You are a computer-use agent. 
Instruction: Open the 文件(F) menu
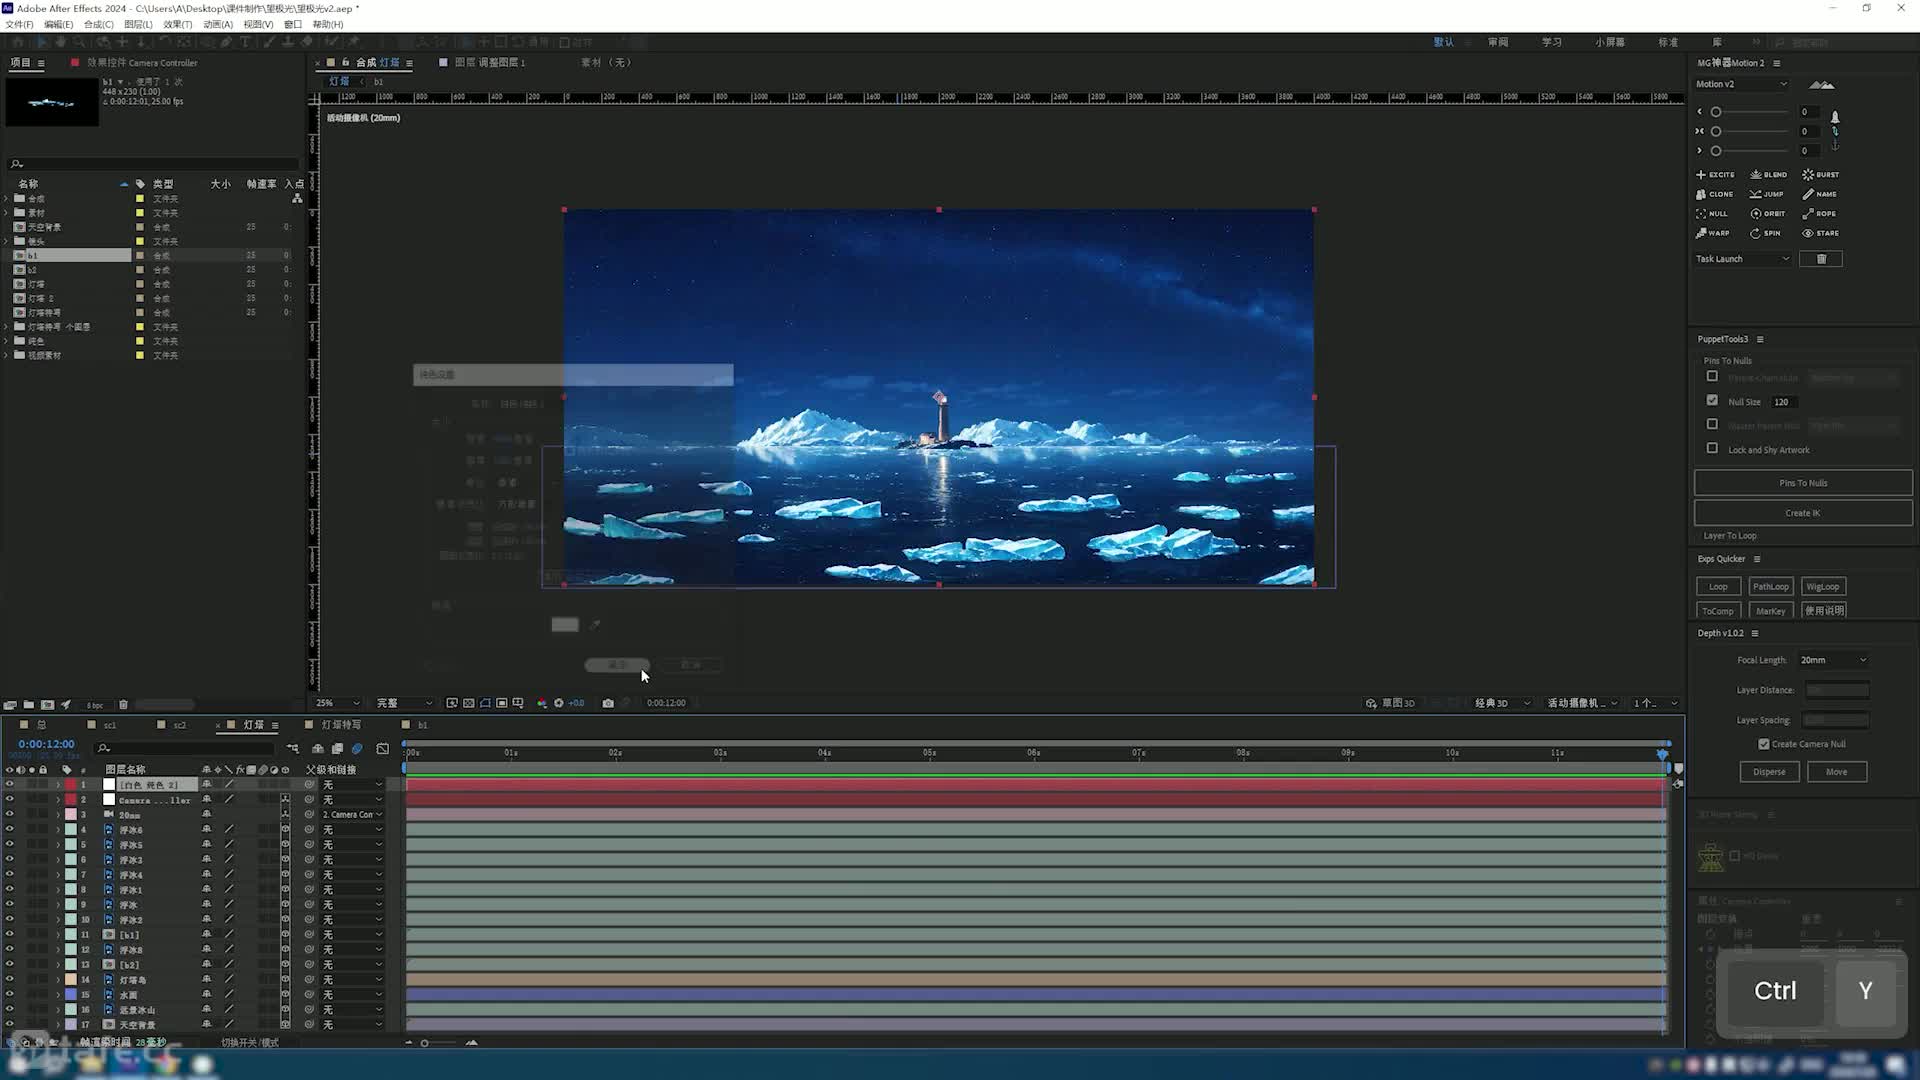[19, 24]
